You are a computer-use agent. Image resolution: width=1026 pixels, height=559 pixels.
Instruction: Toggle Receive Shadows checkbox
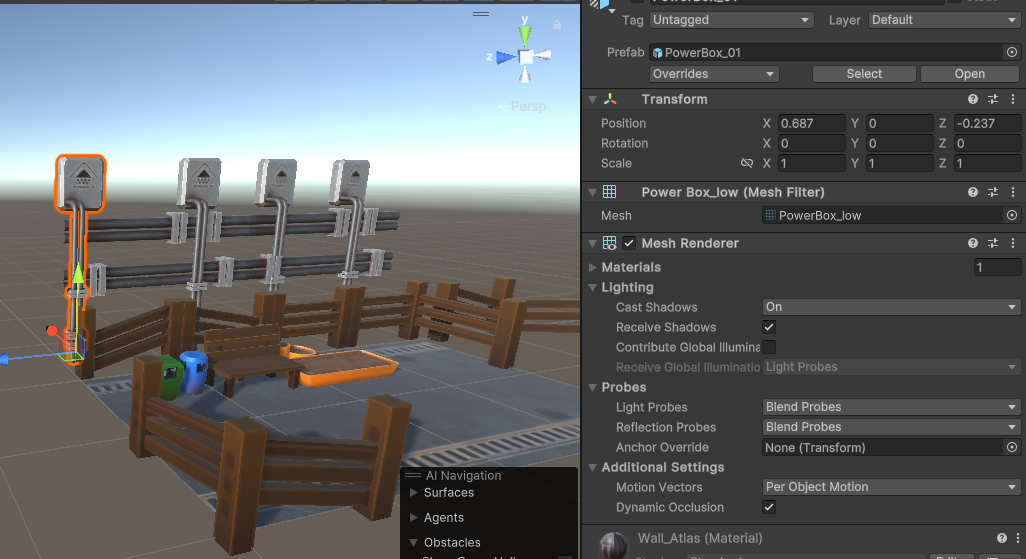[x=769, y=327]
